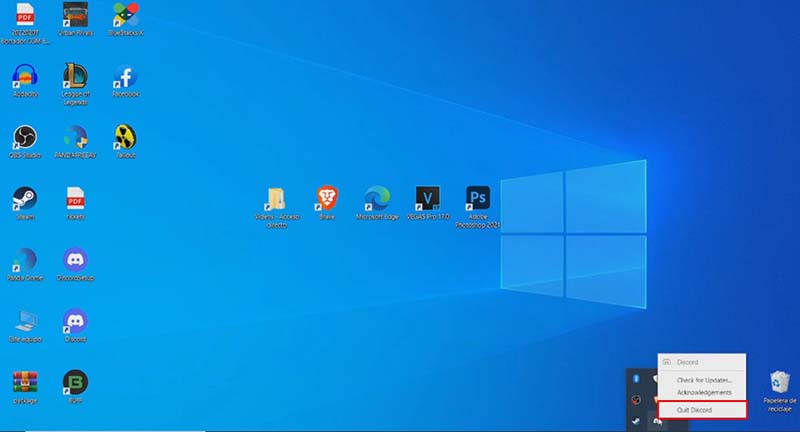Image resolution: width=800 pixels, height=432 pixels.
Task: Select the PANDA FREE AV shortcut
Action: pos(75,142)
